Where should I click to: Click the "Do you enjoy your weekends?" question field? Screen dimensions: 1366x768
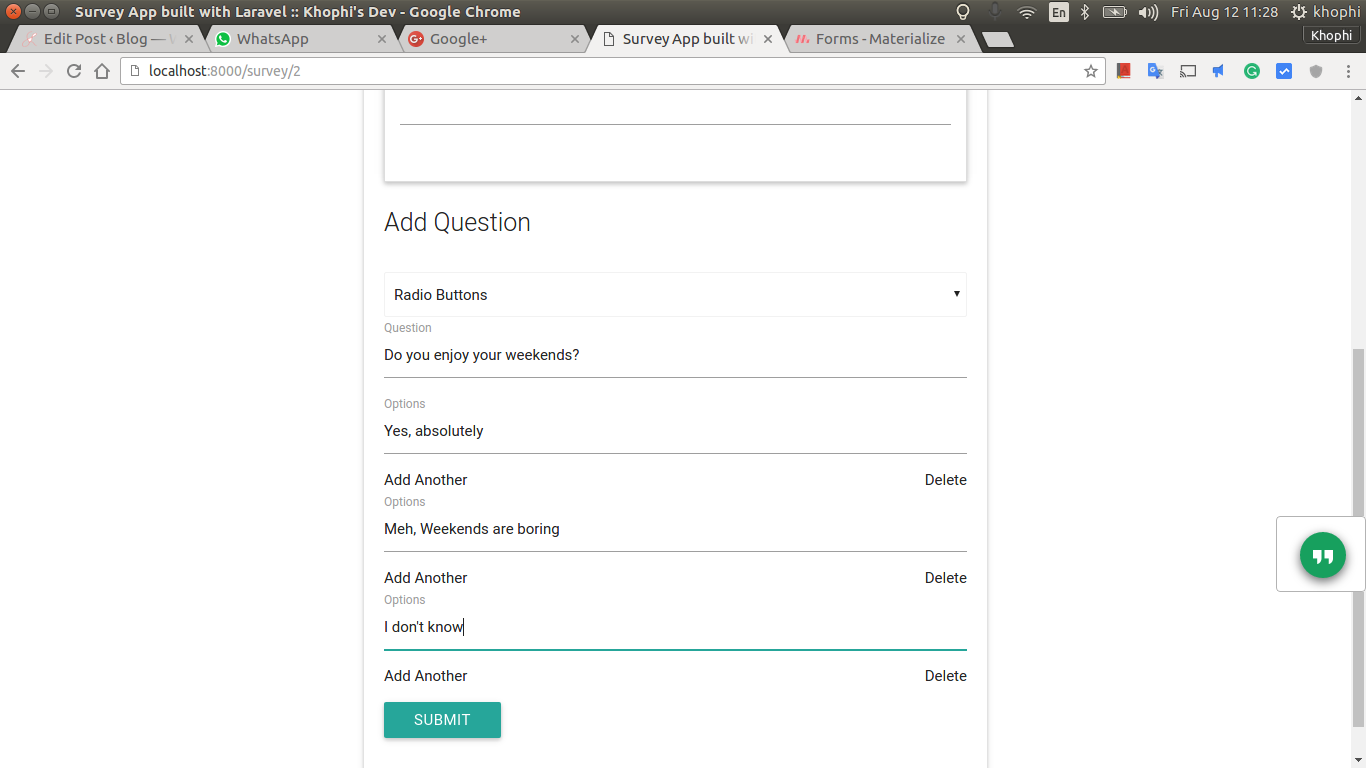(x=675, y=355)
